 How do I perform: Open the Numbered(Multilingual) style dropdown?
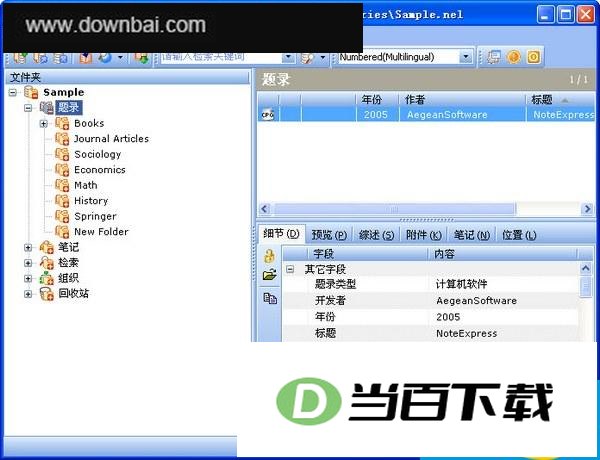pos(466,57)
